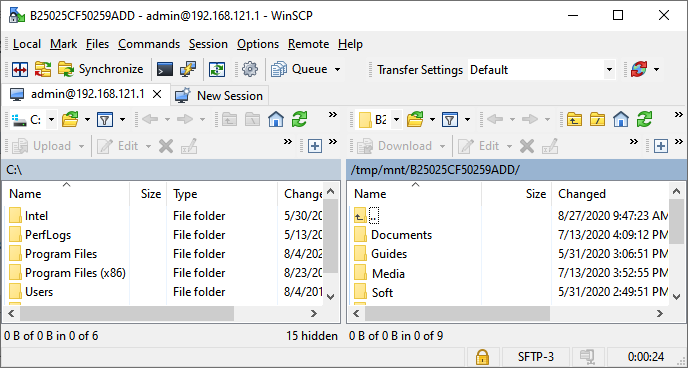
Task: Select the Intel folder in local panel
Action: coord(29,215)
